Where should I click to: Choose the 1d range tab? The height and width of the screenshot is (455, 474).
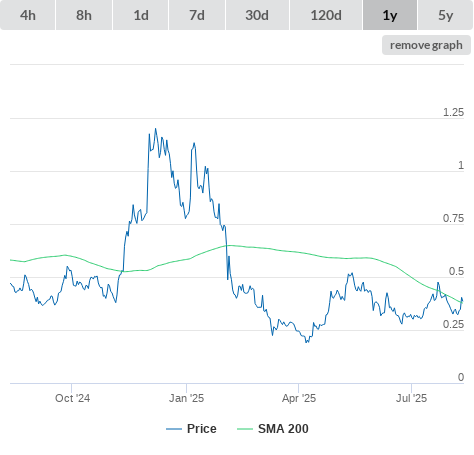tap(141, 15)
